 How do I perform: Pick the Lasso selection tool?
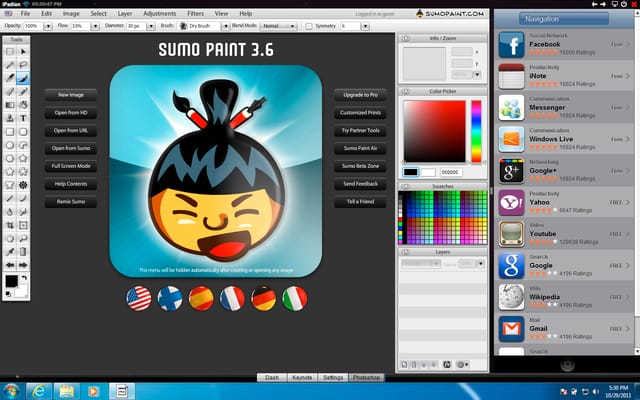click(23, 64)
